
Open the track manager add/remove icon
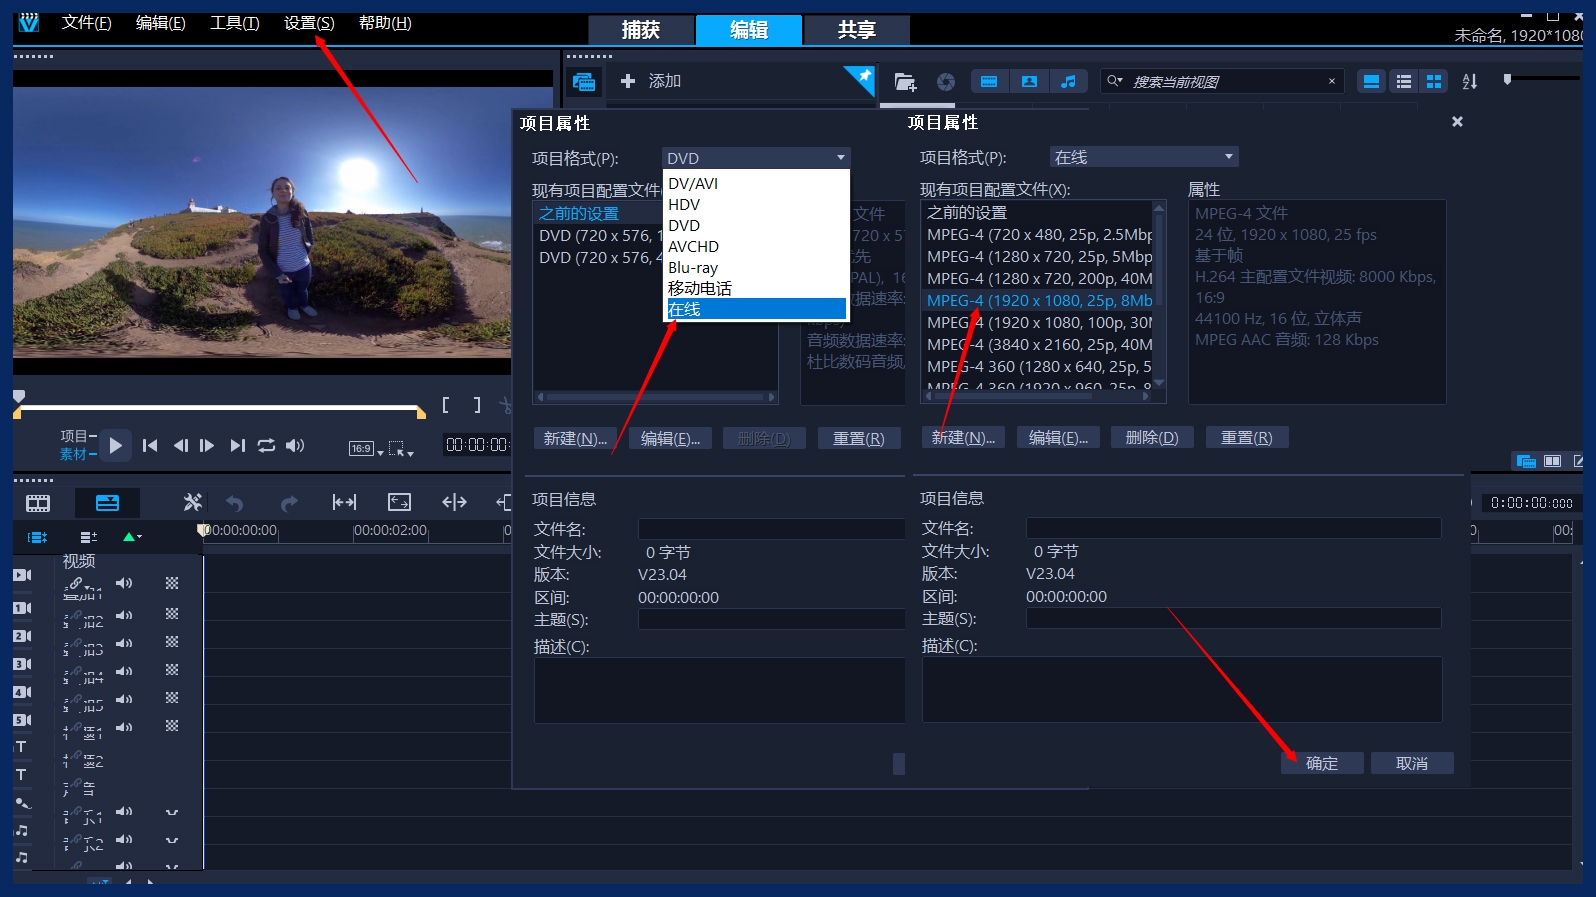tap(89, 537)
